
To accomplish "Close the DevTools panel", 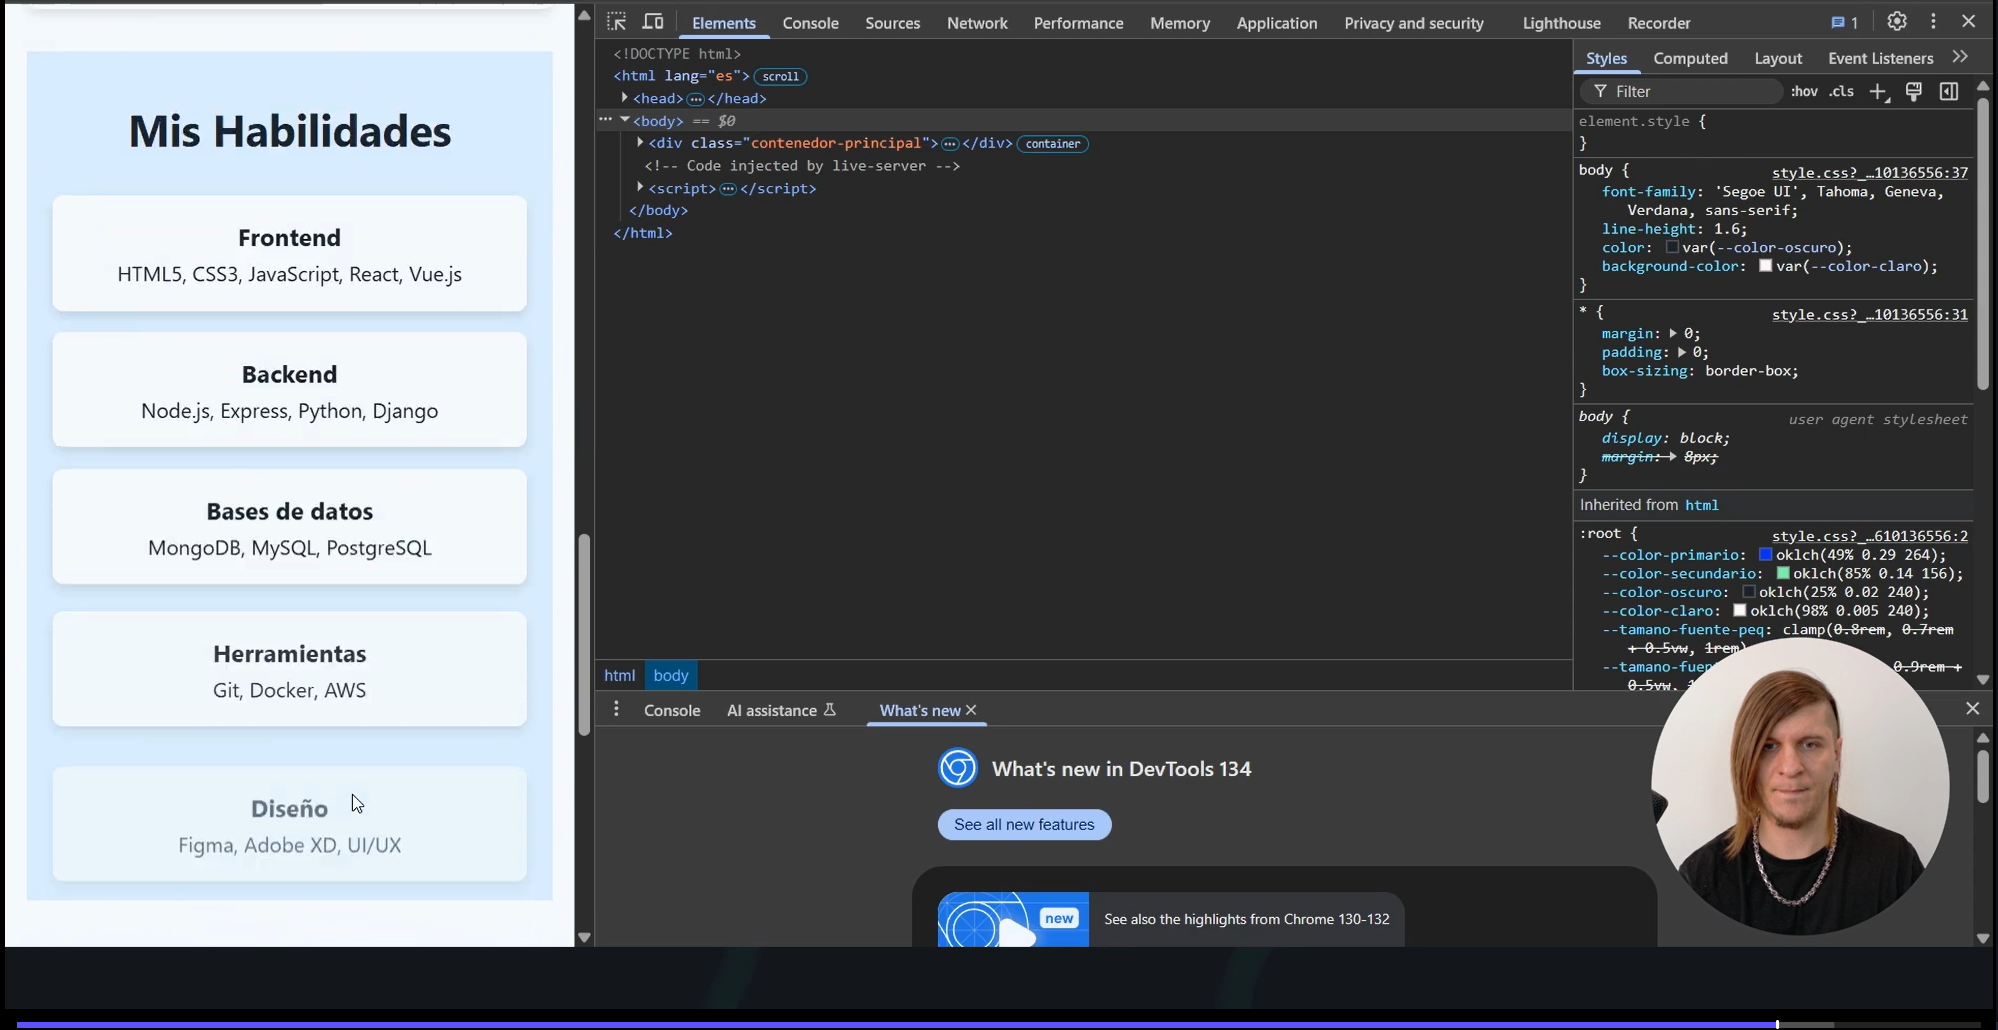I will point(1968,21).
